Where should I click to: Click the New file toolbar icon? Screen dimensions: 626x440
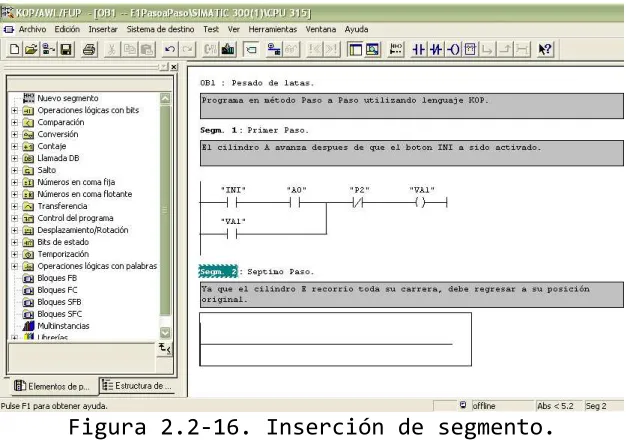[14, 50]
